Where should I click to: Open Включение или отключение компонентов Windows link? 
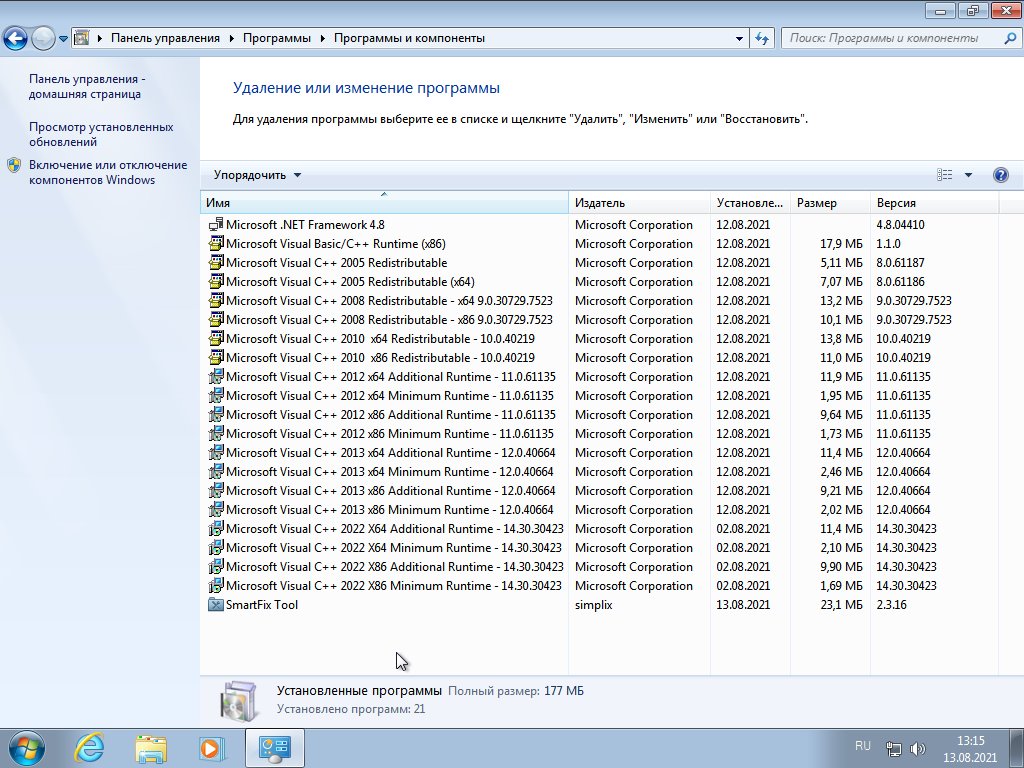(108, 172)
